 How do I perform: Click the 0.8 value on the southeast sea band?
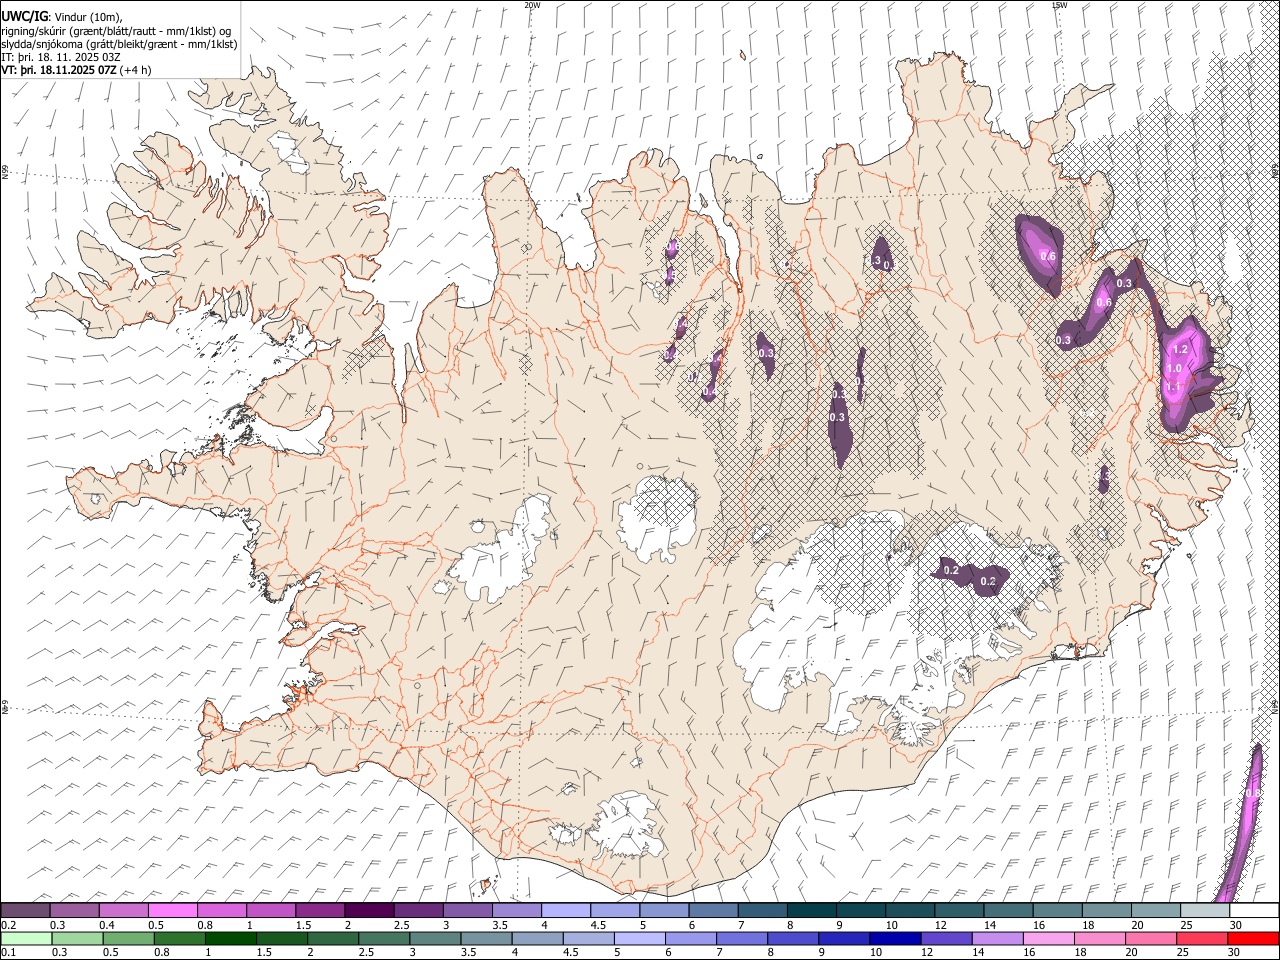[1253, 793]
